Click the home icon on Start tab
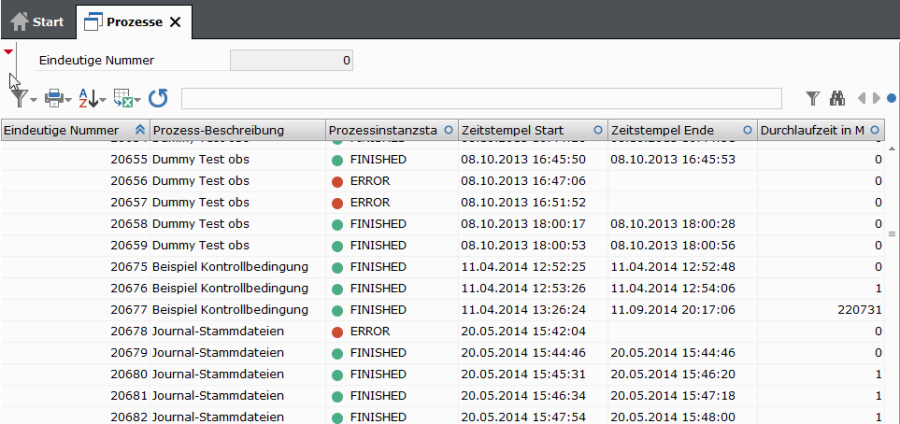The height and width of the screenshot is (424, 900). (x=19, y=22)
